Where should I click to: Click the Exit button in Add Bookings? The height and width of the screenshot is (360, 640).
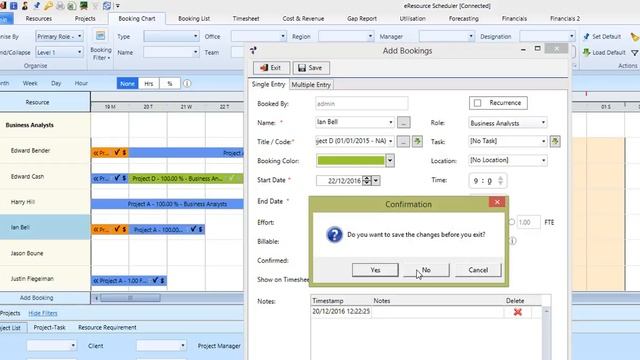point(271,68)
